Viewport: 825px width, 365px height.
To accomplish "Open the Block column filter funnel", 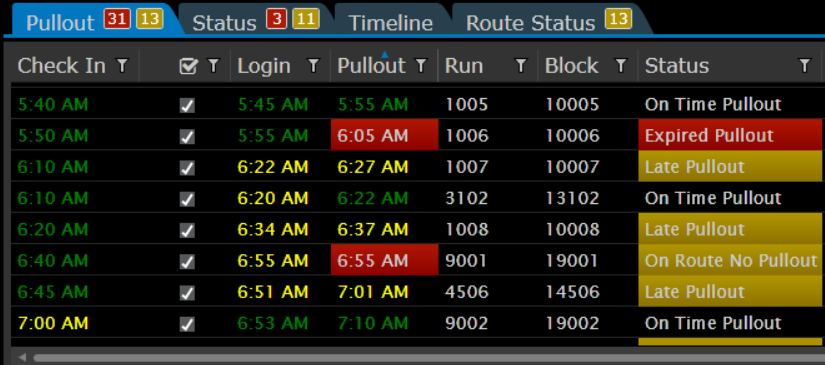I will 621,66.
